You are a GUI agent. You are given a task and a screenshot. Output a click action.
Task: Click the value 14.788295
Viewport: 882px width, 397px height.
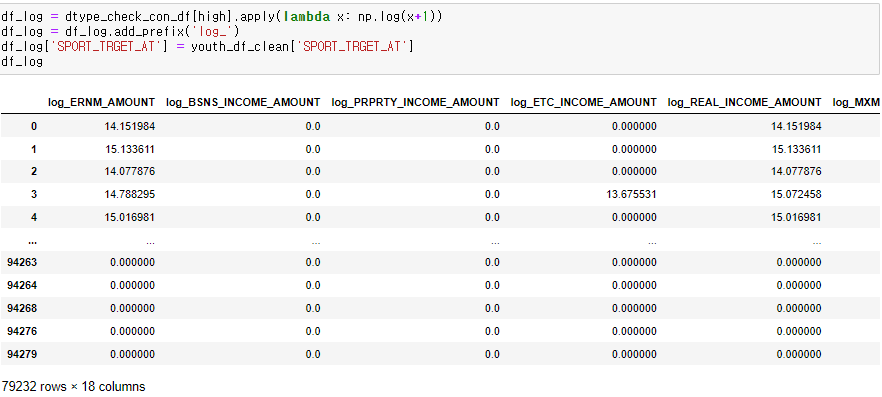pos(129,195)
